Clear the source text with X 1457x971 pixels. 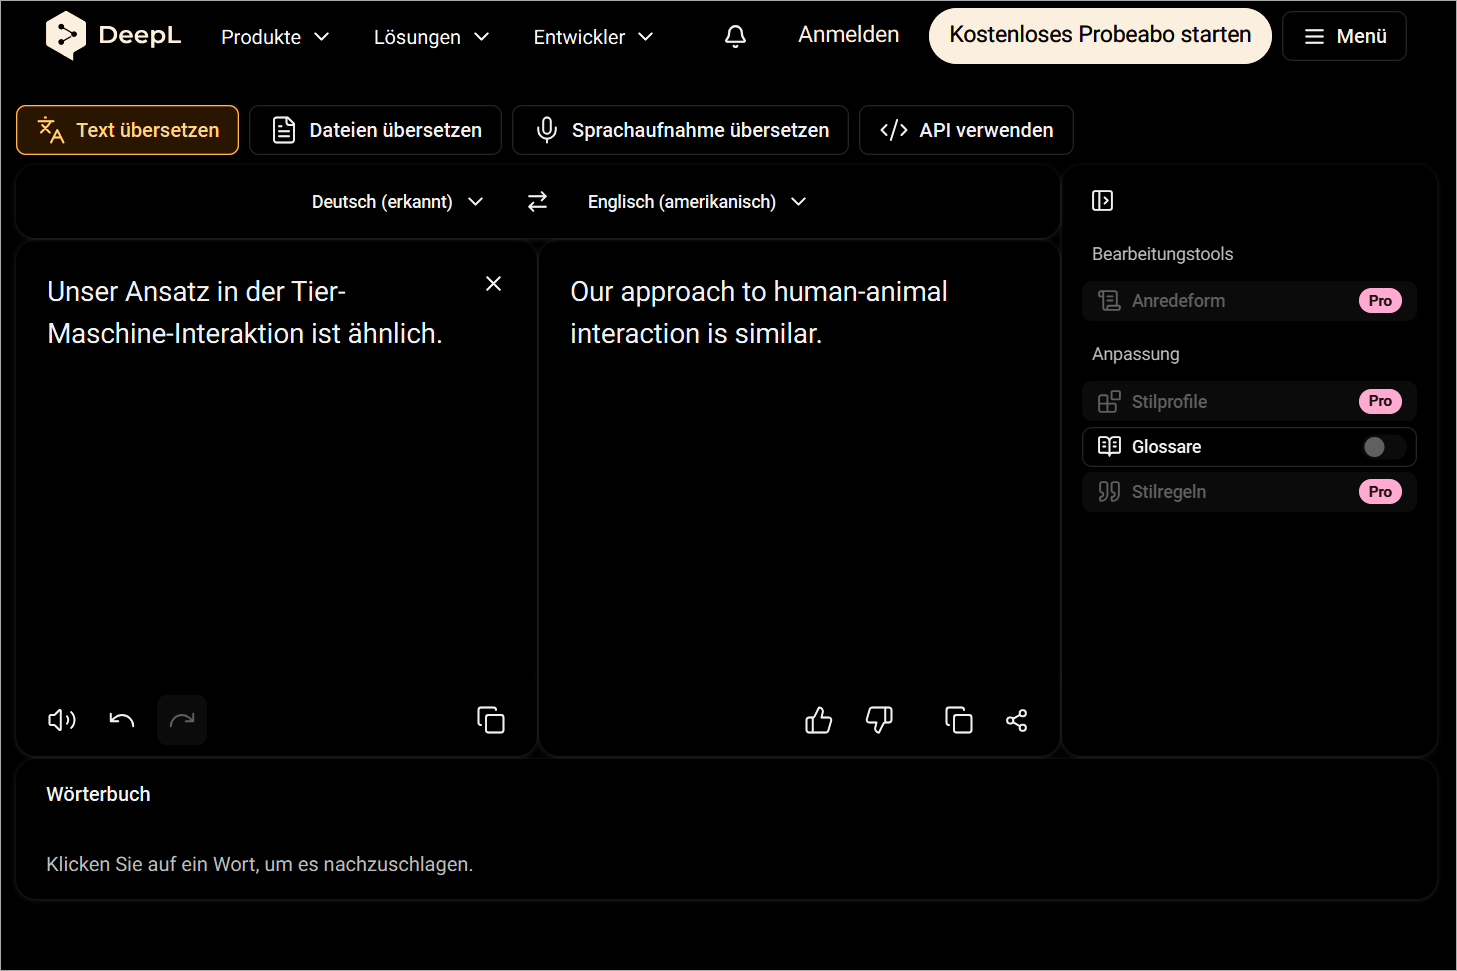click(x=493, y=284)
